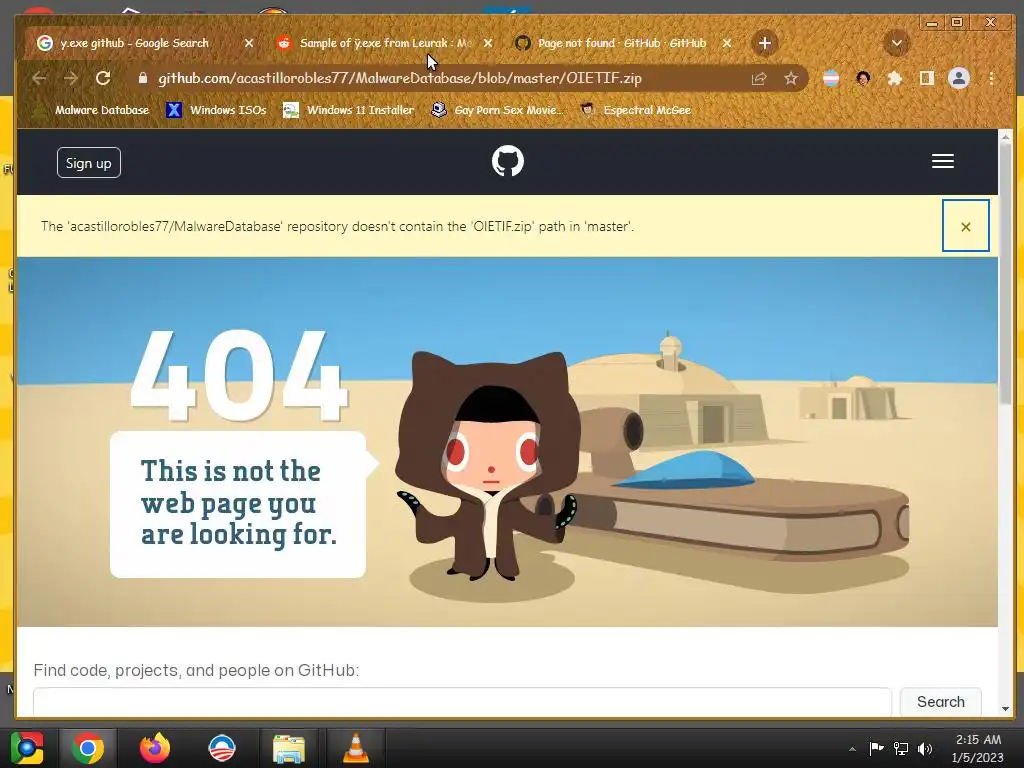The image size is (1024, 768).
Task: Click the padlock site info icon
Action: (x=143, y=78)
